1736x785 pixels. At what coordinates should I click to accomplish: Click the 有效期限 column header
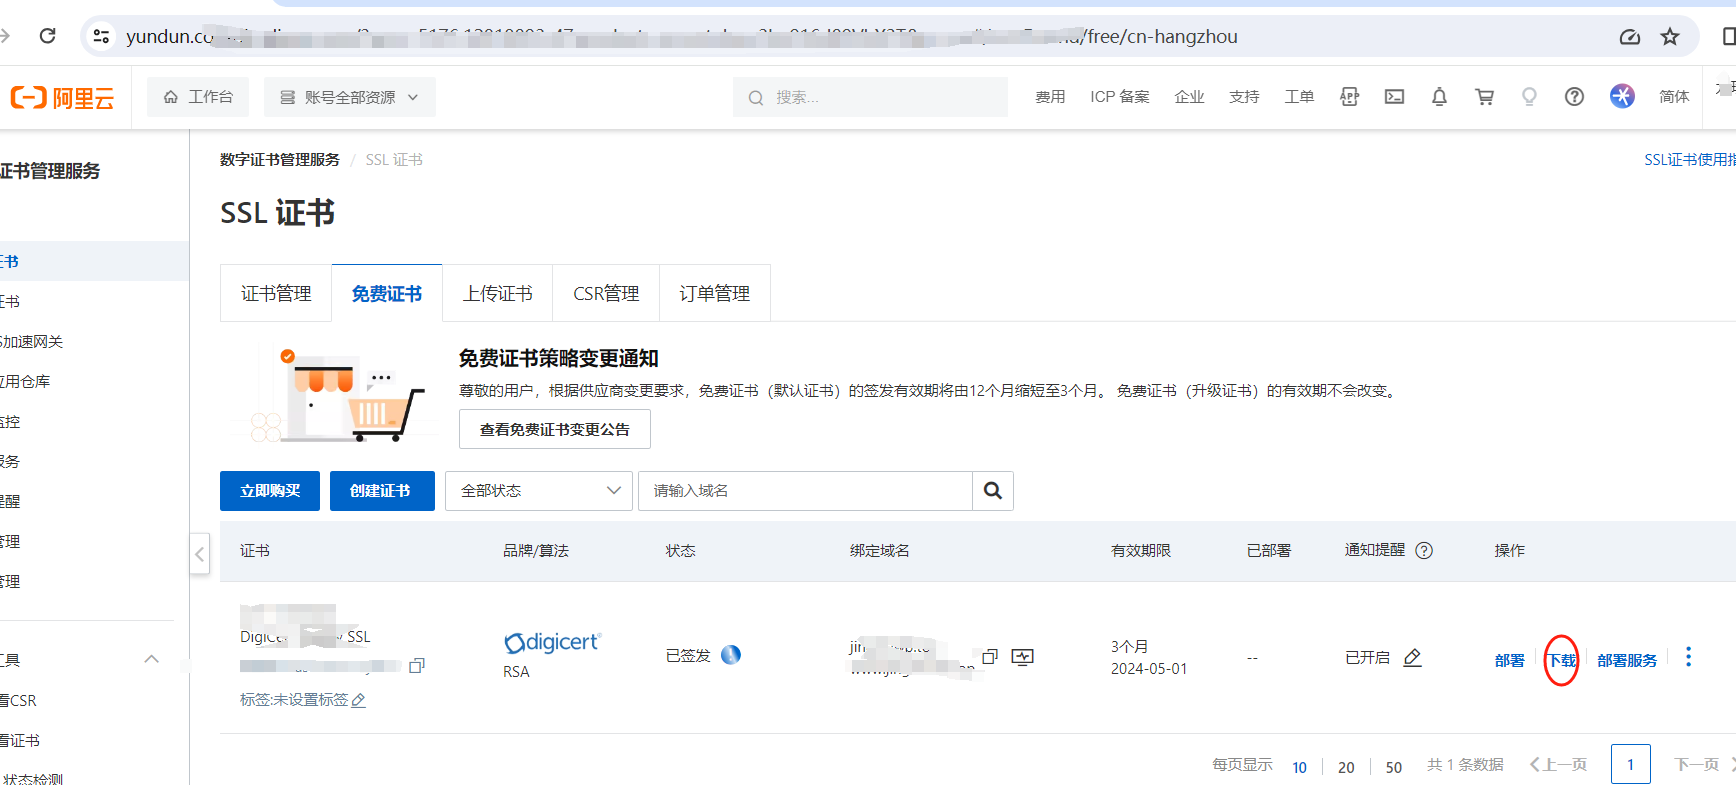(x=1141, y=551)
